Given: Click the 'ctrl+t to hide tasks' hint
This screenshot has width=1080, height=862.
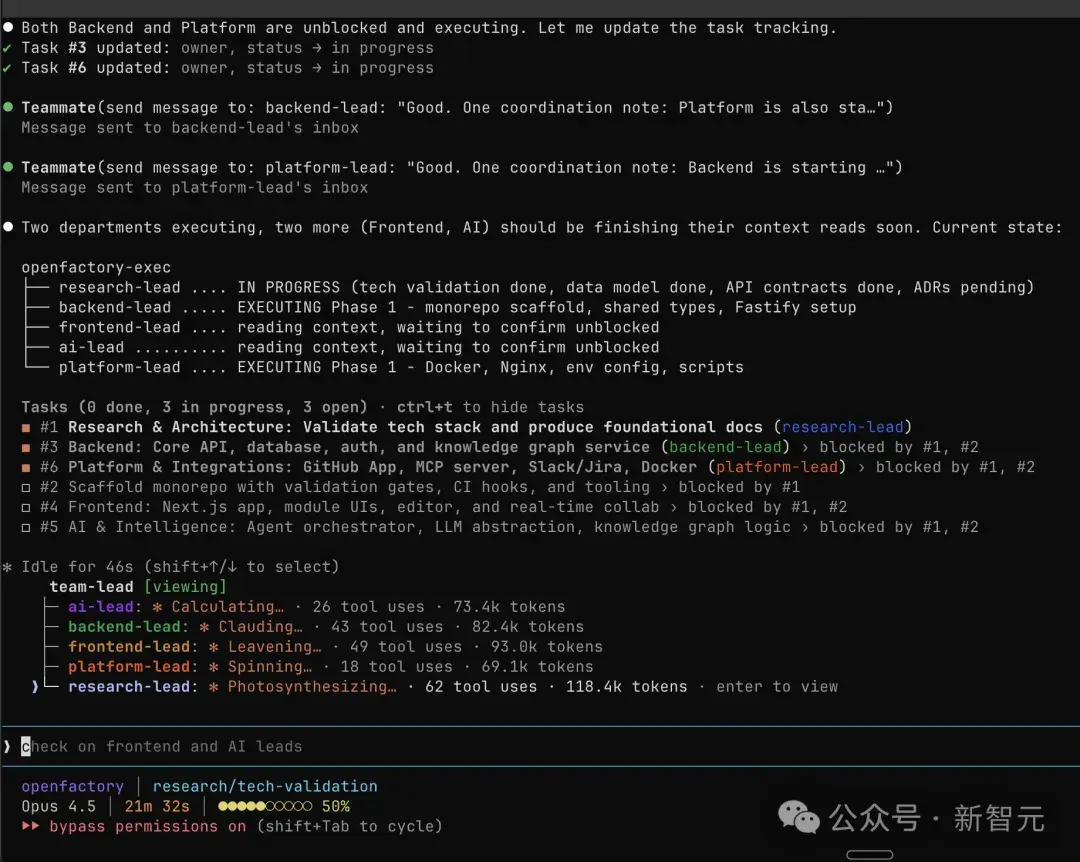Looking at the screenshot, I should tap(490, 407).
